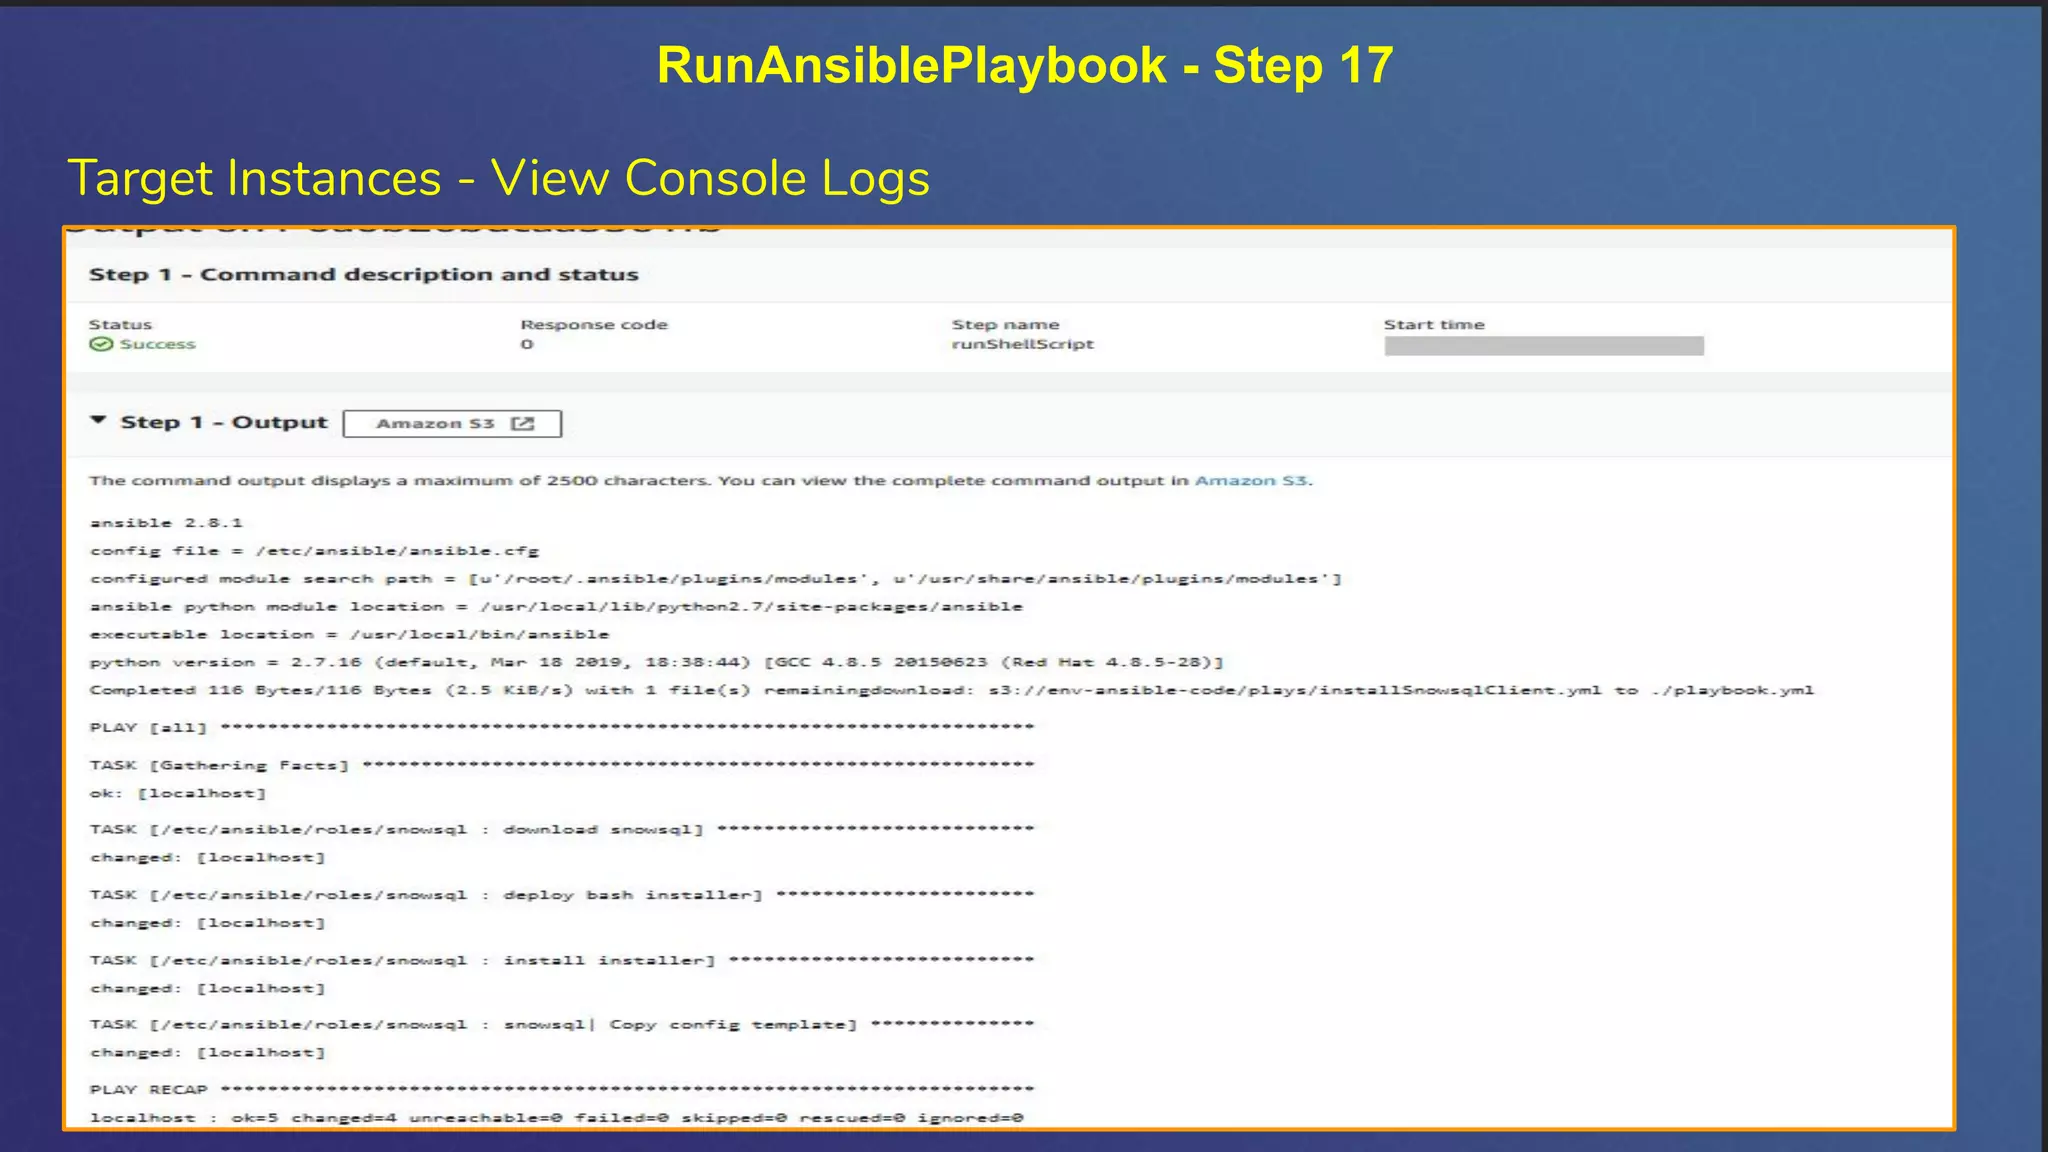Select the ansible python module location line
The image size is (2048, 1152).
(x=556, y=607)
